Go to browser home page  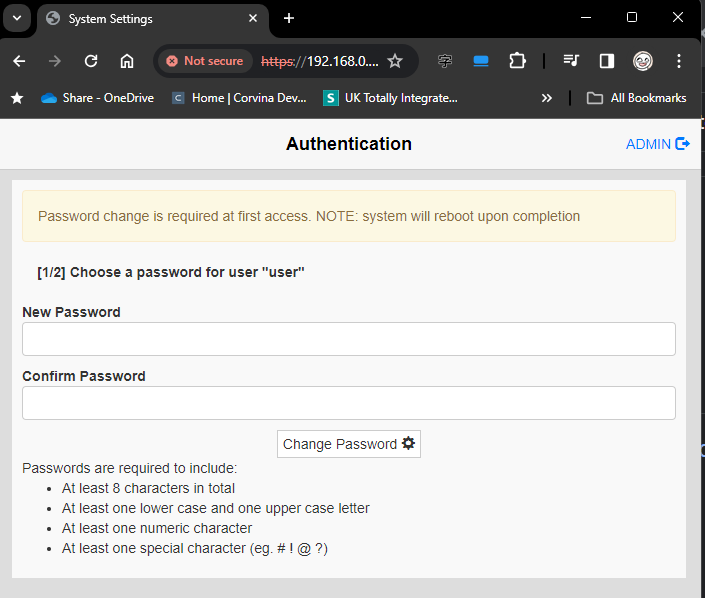(x=127, y=61)
